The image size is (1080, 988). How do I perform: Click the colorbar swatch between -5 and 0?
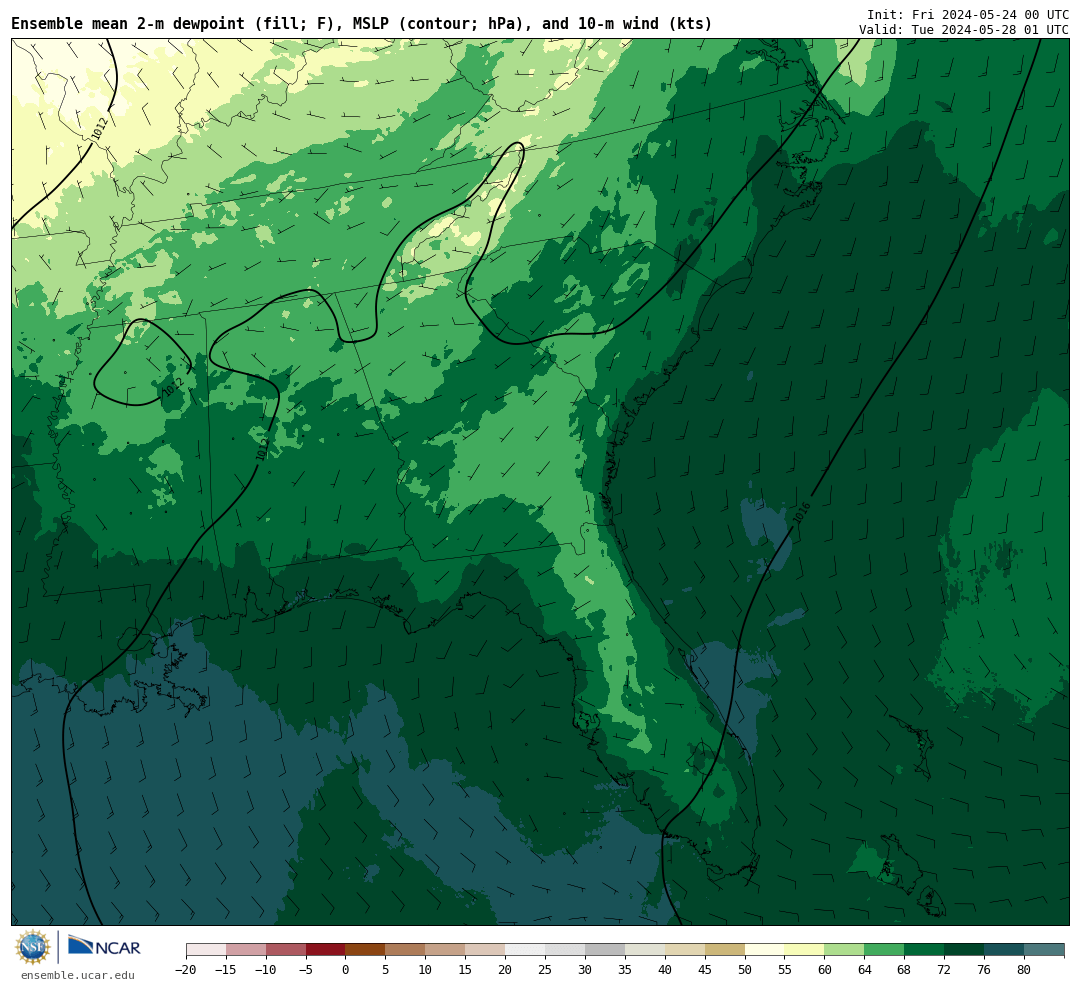point(325,950)
